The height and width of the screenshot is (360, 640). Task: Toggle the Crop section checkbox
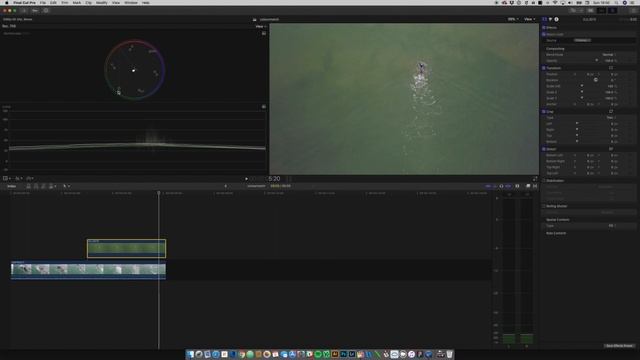click(544, 111)
